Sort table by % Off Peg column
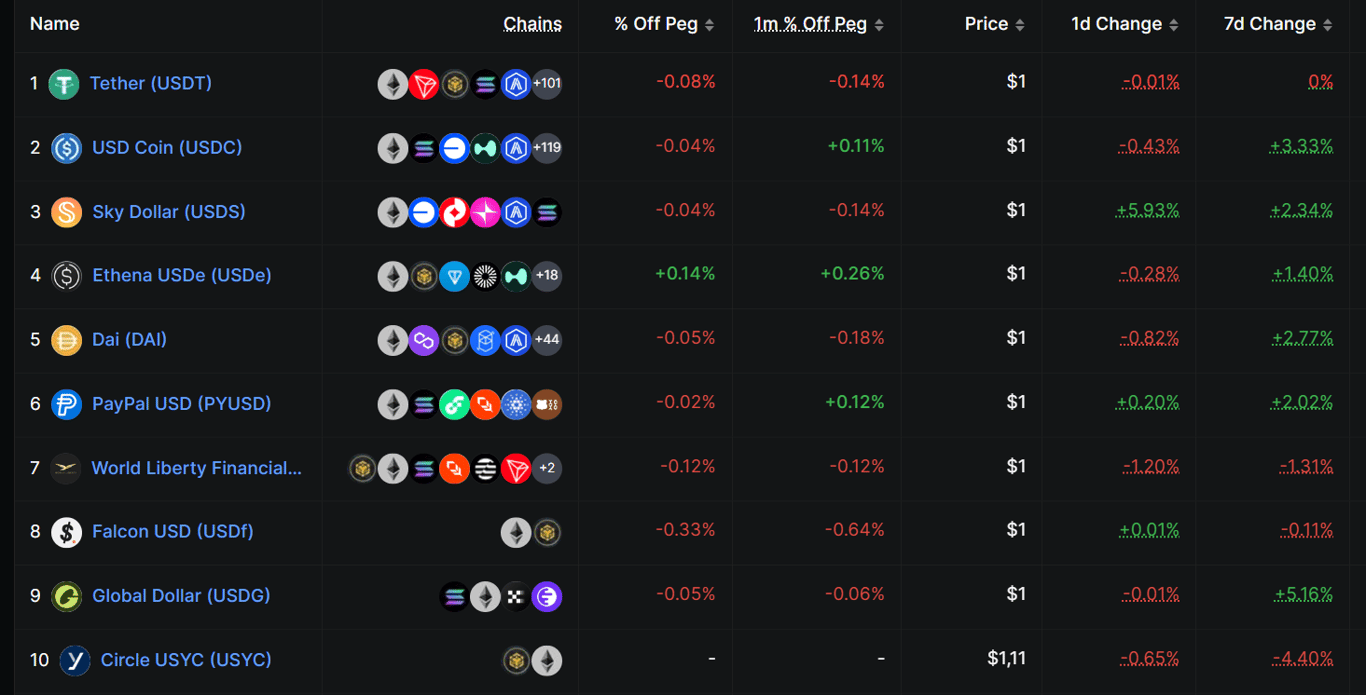This screenshot has height=695, width=1366. [664, 24]
